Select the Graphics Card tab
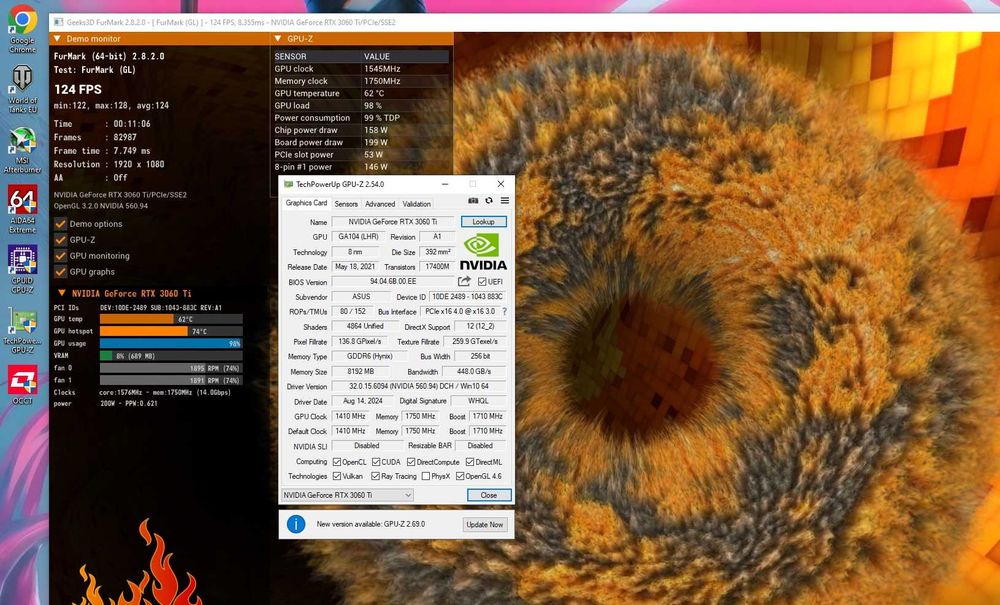This screenshot has width=1000, height=605. pyautogui.click(x=306, y=203)
